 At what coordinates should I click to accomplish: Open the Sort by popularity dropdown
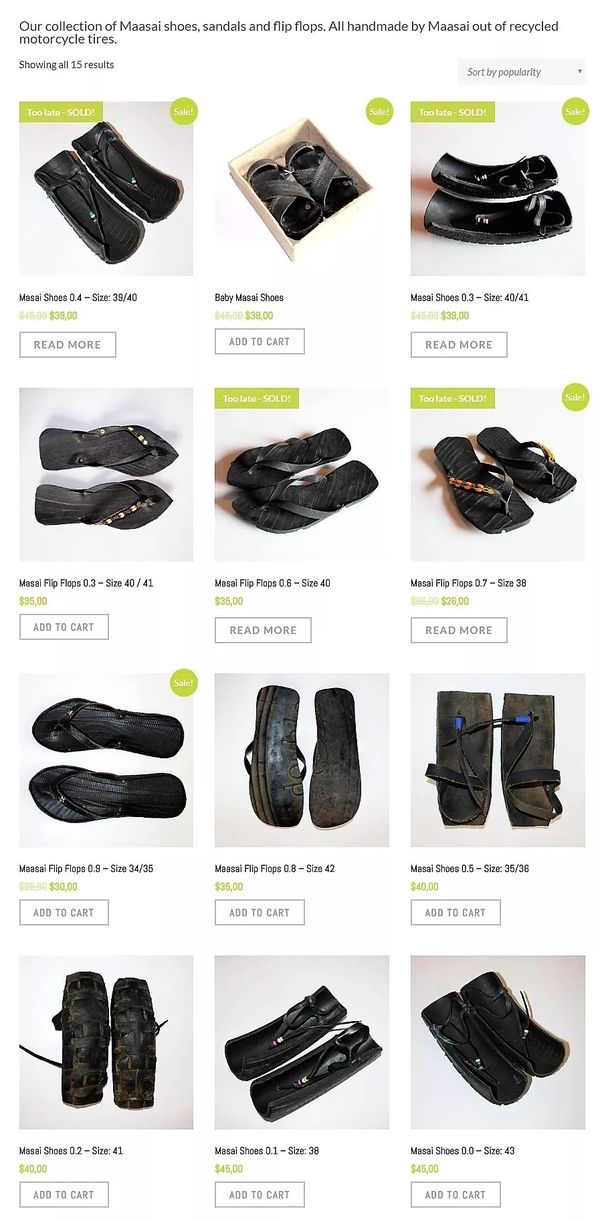[x=522, y=72]
